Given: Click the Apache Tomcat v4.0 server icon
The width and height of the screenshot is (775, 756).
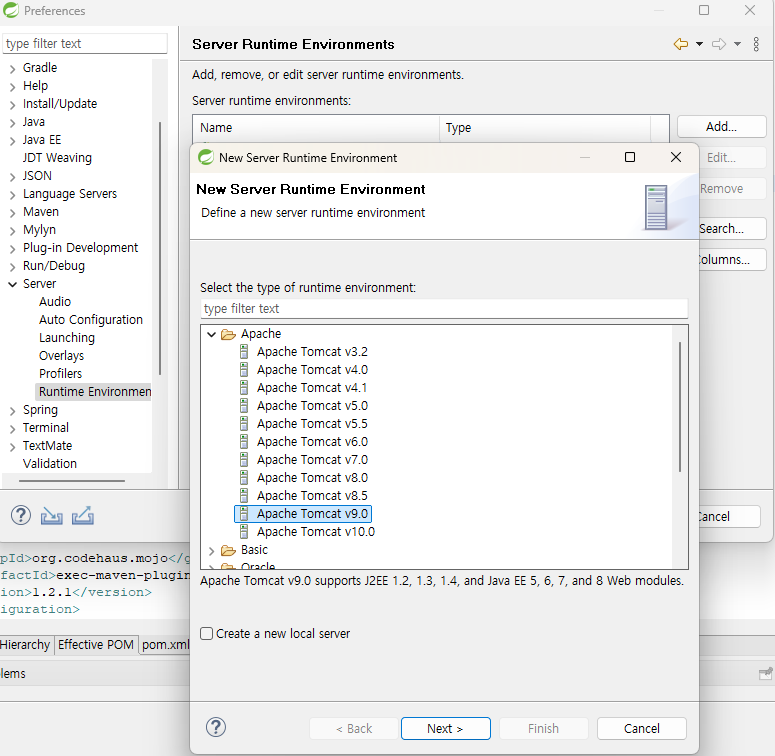Looking at the screenshot, I should pyautogui.click(x=244, y=370).
